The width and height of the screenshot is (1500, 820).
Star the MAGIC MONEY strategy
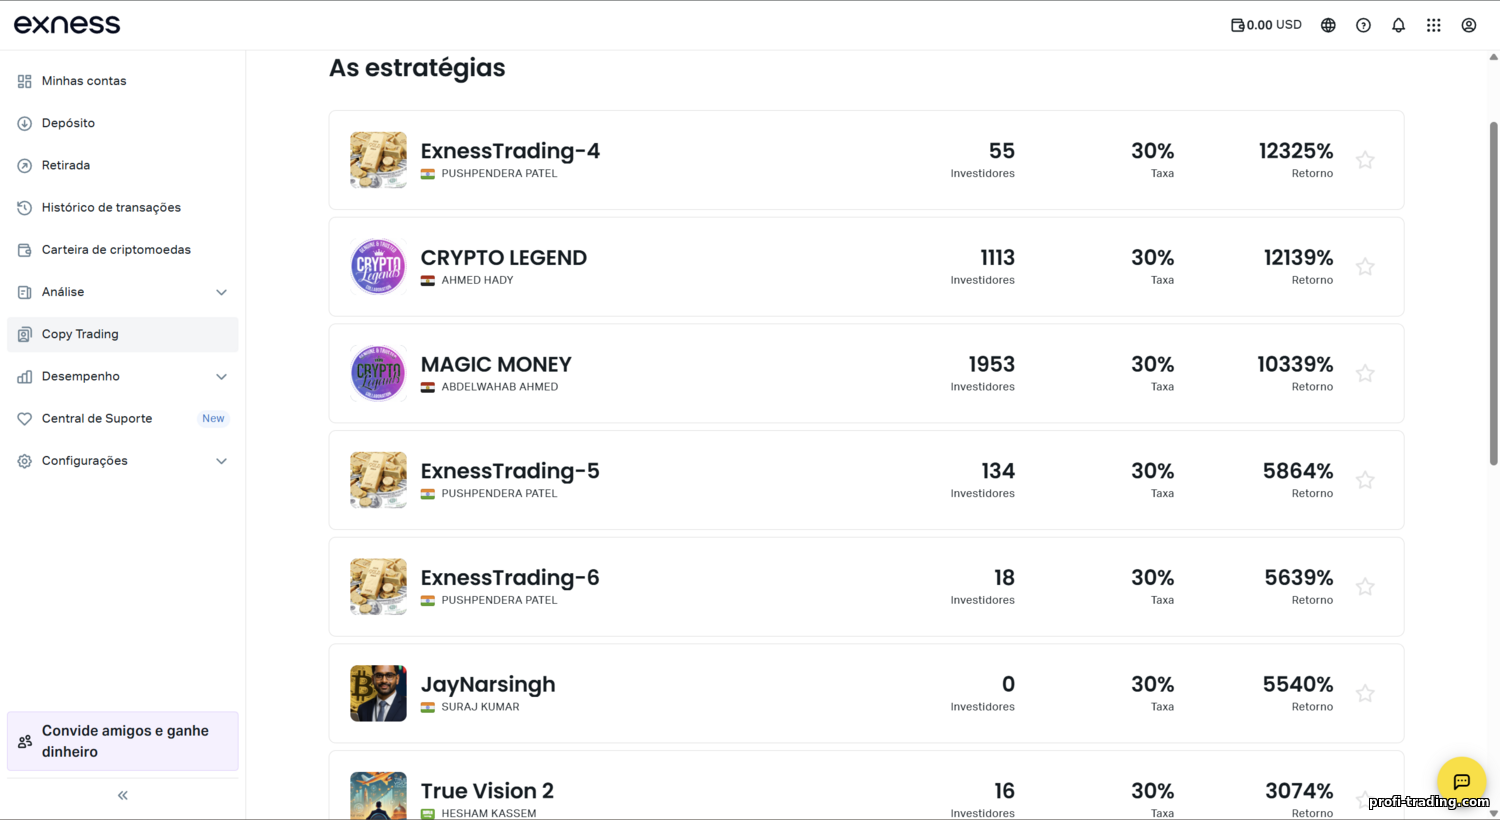[x=1365, y=373]
